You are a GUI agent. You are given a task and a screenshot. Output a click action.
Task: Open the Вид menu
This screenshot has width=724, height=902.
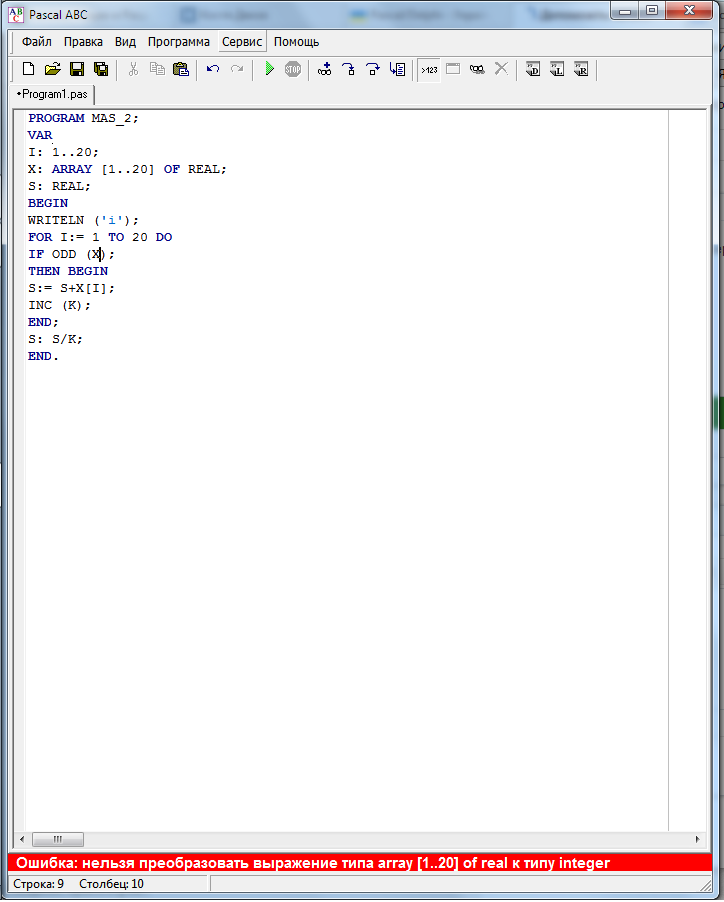point(125,42)
